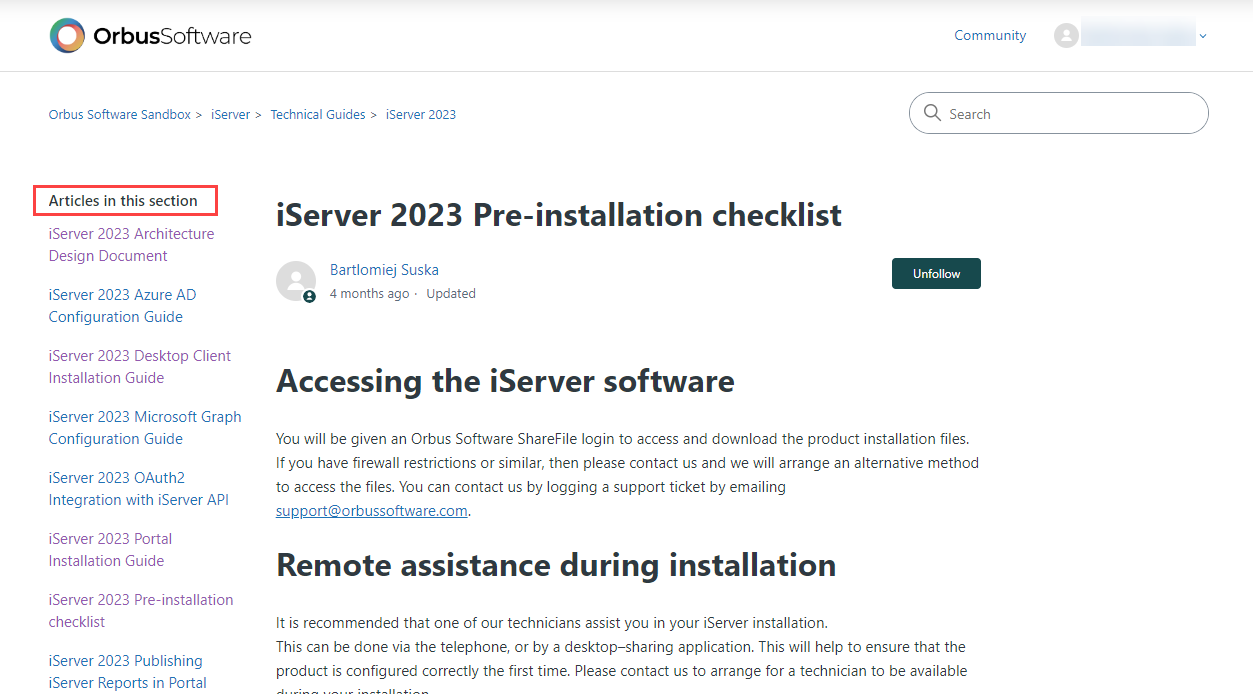
Task: Click the support@orbussoftware.com email link
Action: click(372, 511)
